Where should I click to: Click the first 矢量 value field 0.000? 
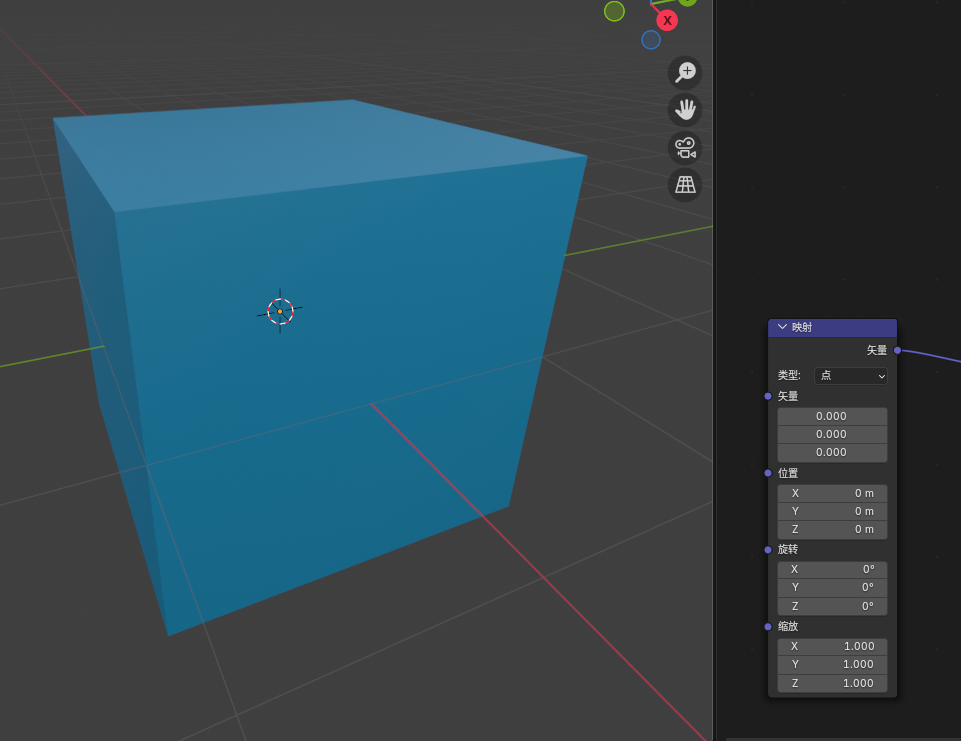pos(832,416)
